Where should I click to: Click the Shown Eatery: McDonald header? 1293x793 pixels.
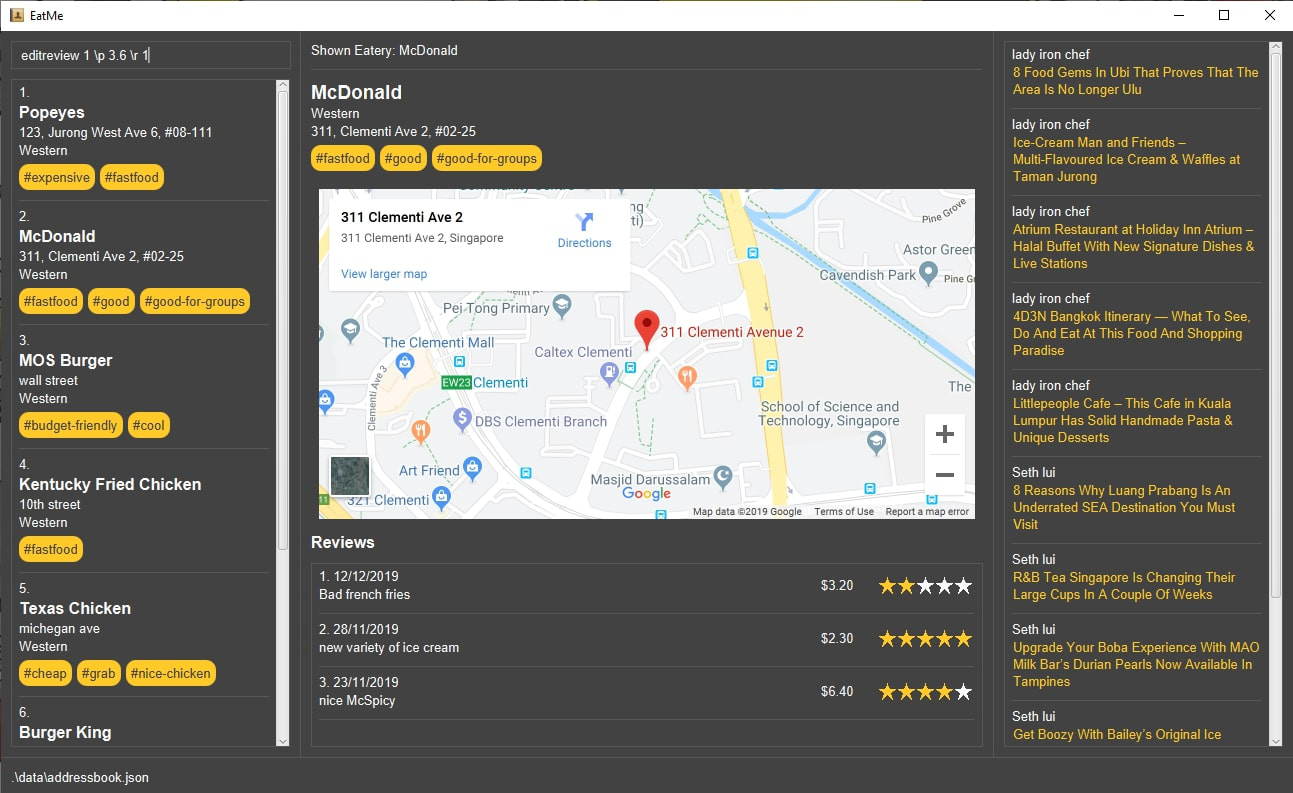coord(384,50)
